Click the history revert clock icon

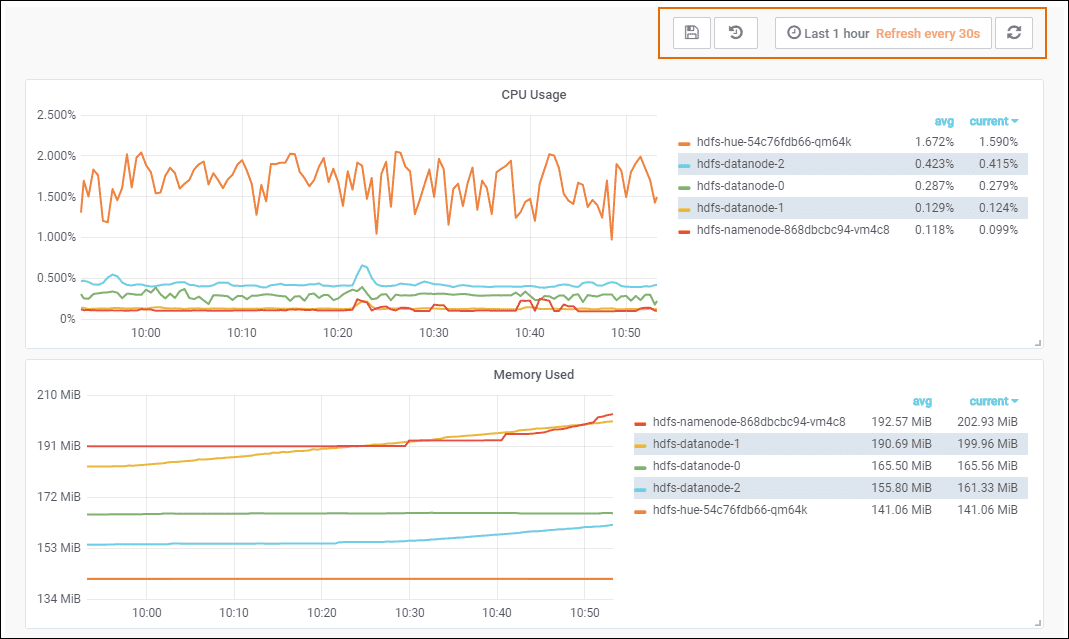[735, 33]
